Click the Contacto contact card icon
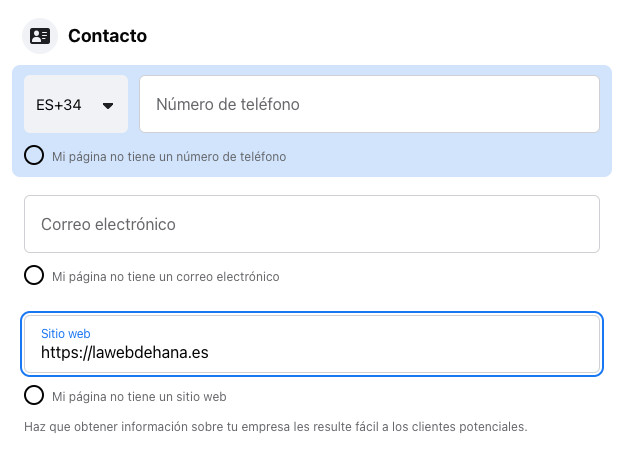The height and width of the screenshot is (465, 628). coord(40,36)
